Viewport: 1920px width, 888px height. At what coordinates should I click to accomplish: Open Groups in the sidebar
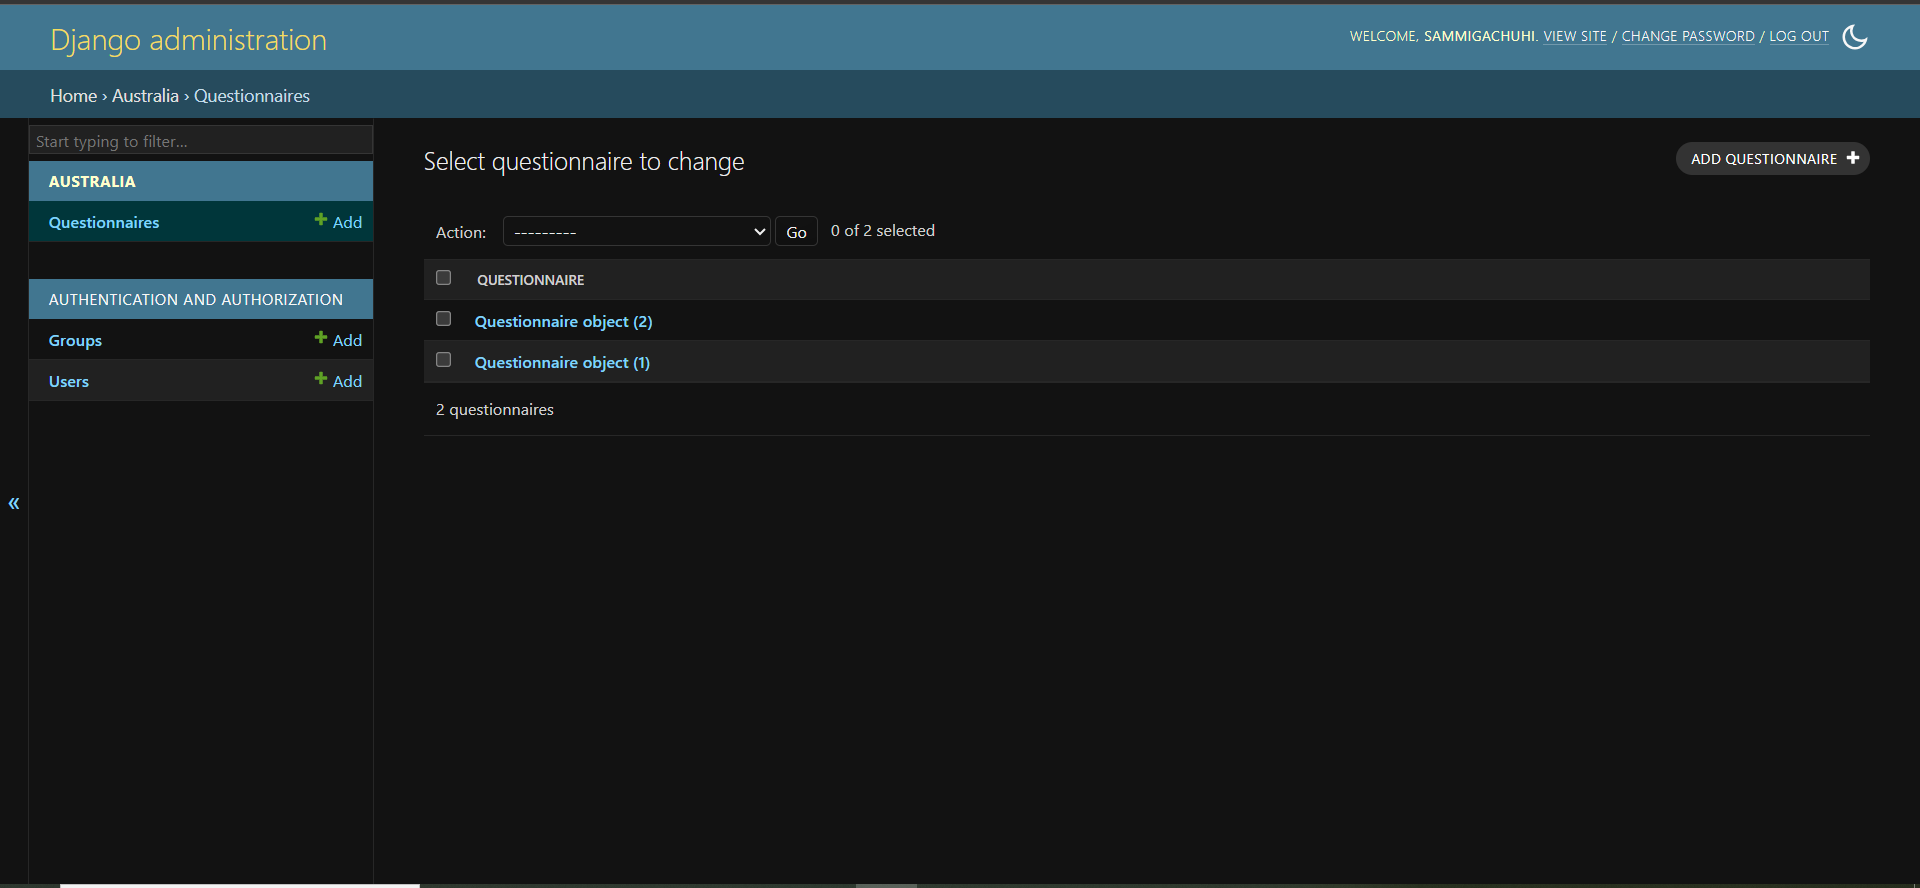click(75, 340)
